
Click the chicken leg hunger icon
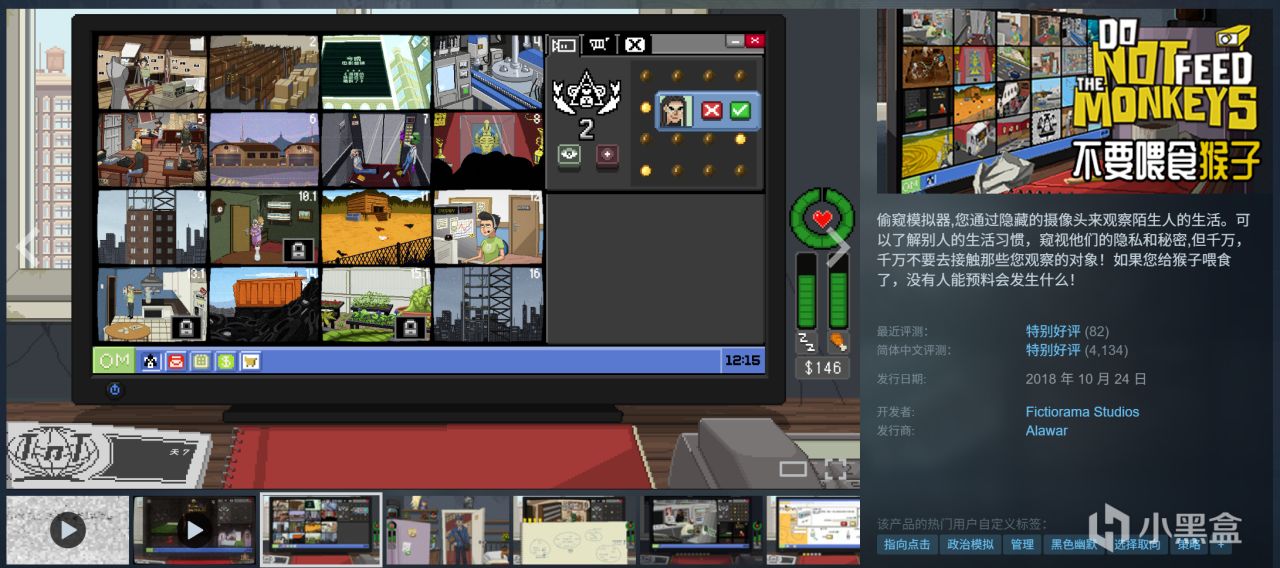[x=838, y=342]
